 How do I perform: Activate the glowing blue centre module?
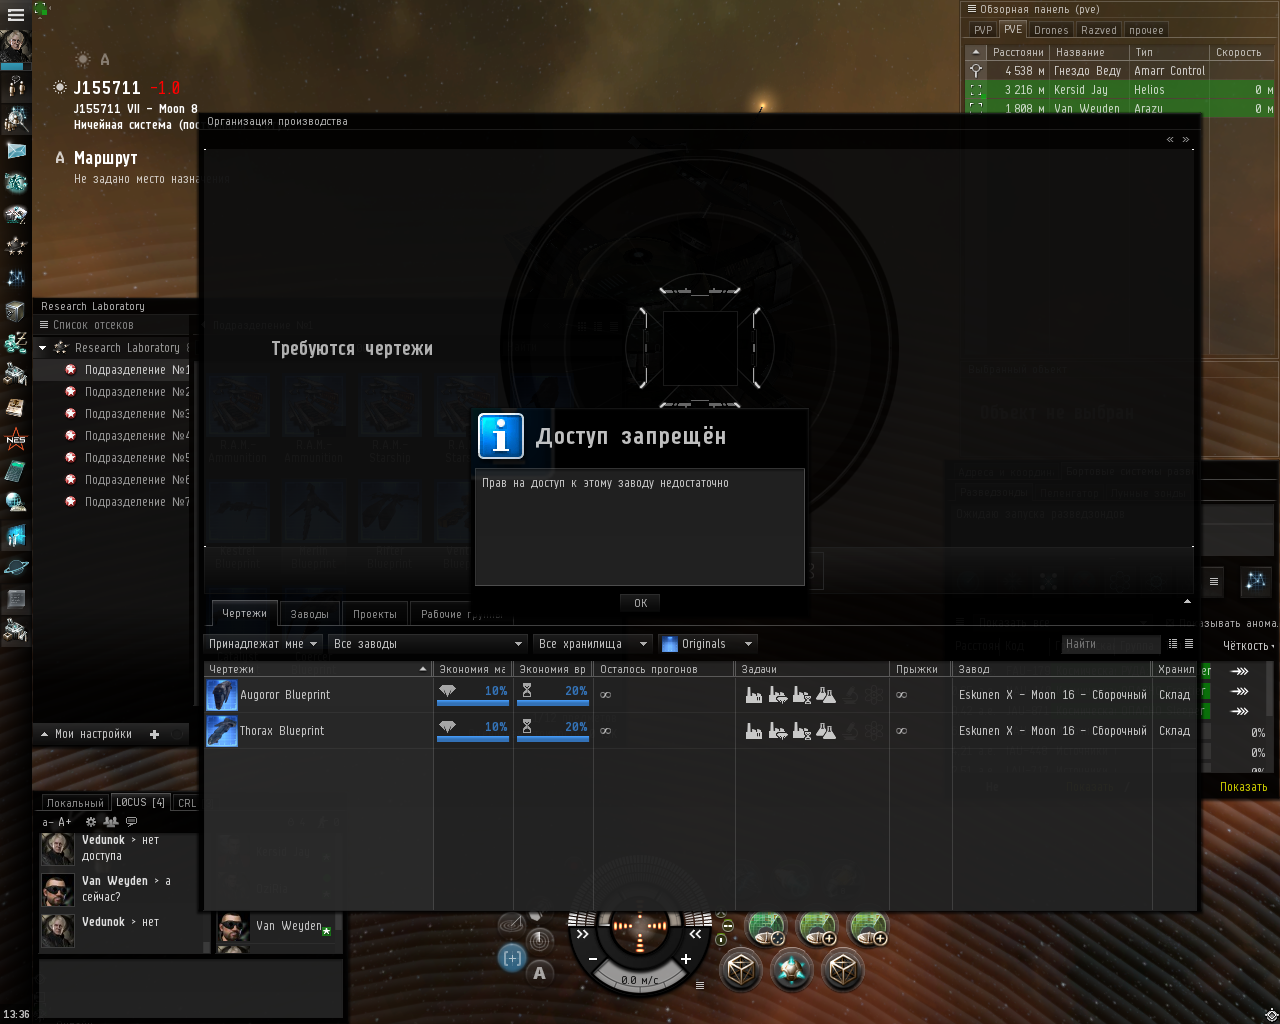tap(792, 970)
